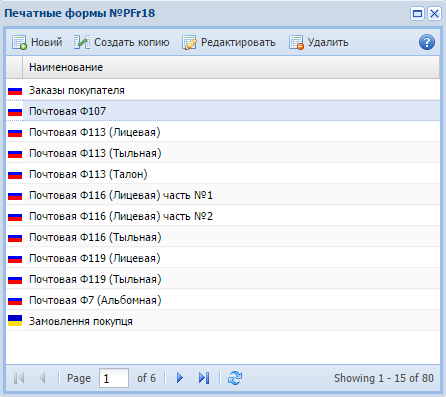Go to the previous page arrow

pyautogui.click(x=42, y=378)
